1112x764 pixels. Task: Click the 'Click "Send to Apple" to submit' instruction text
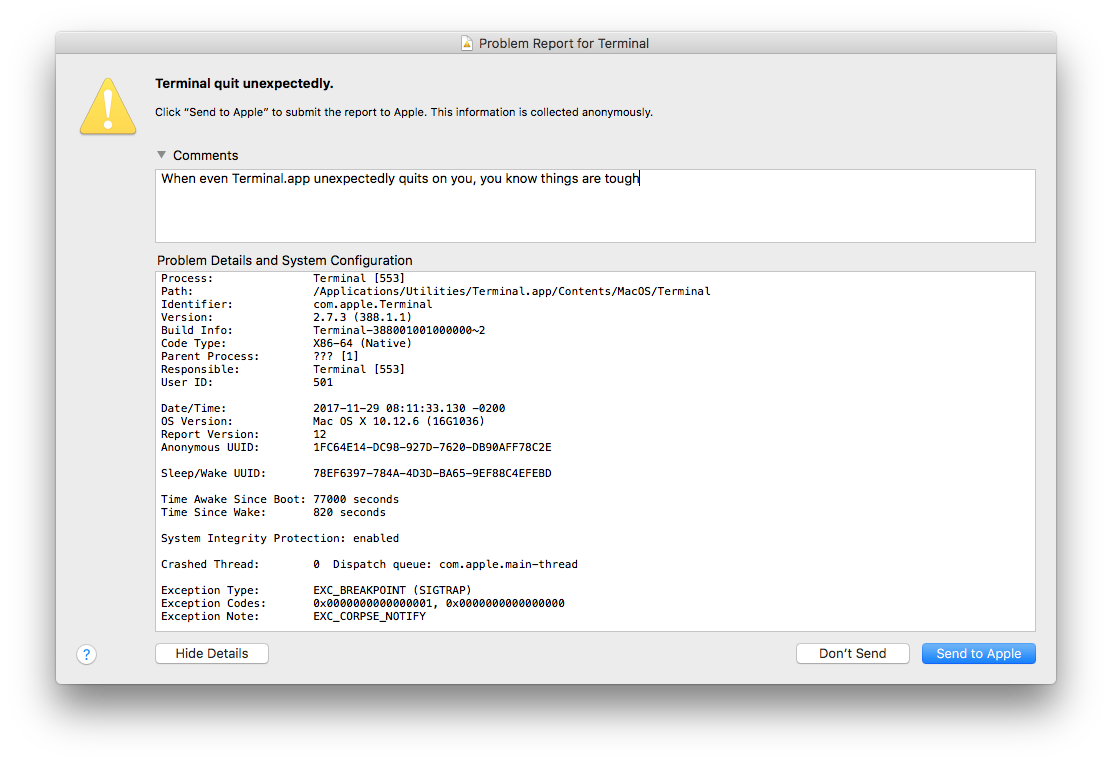coord(404,112)
